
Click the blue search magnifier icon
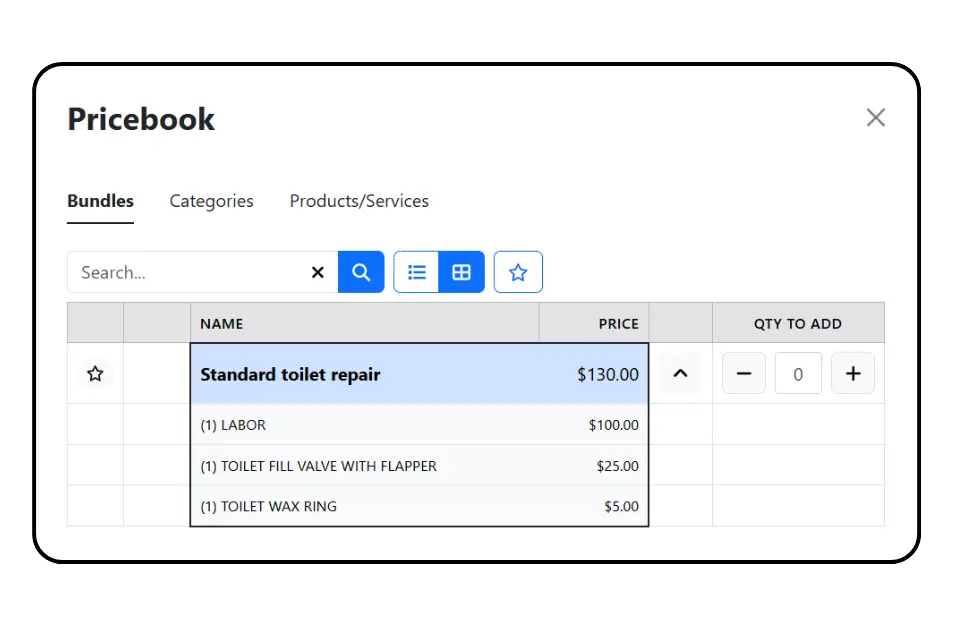(361, 271)
